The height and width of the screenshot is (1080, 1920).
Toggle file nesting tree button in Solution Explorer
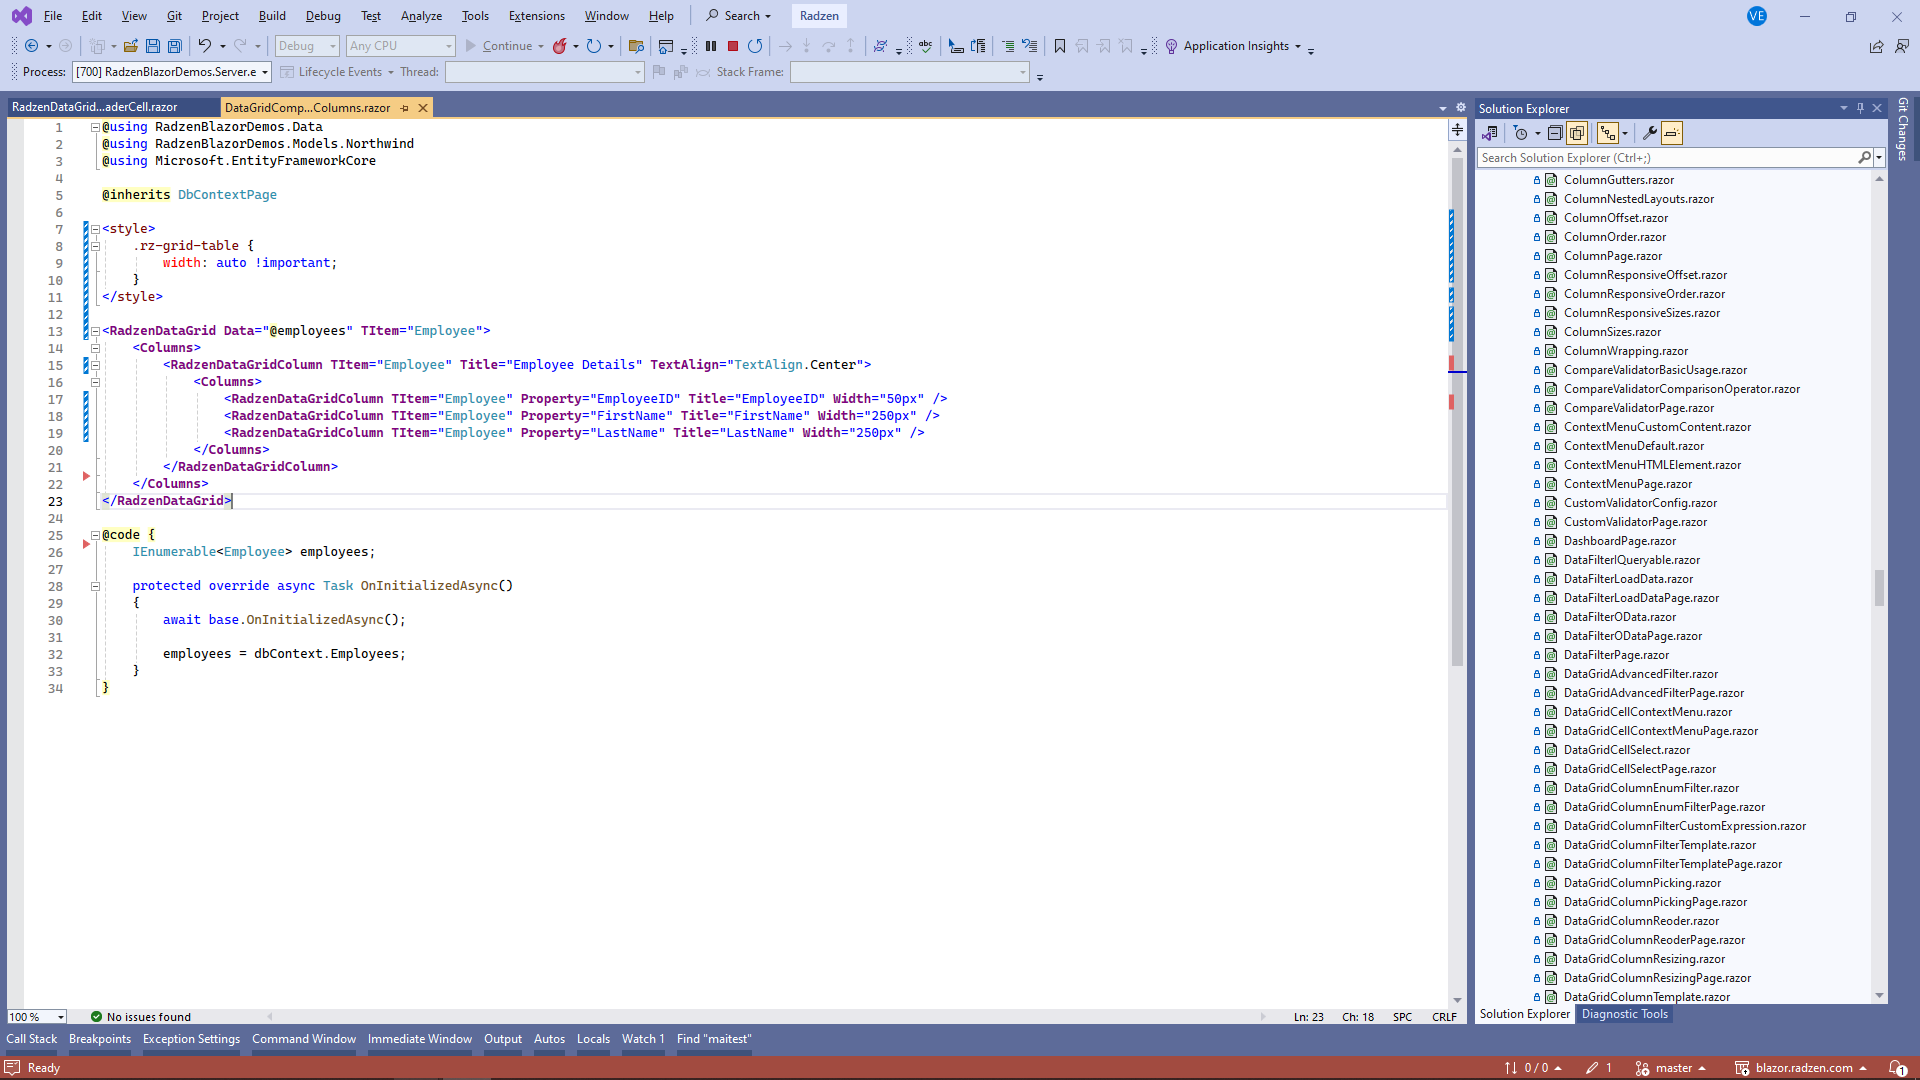pyautogui.click(x=1608, y=133)
